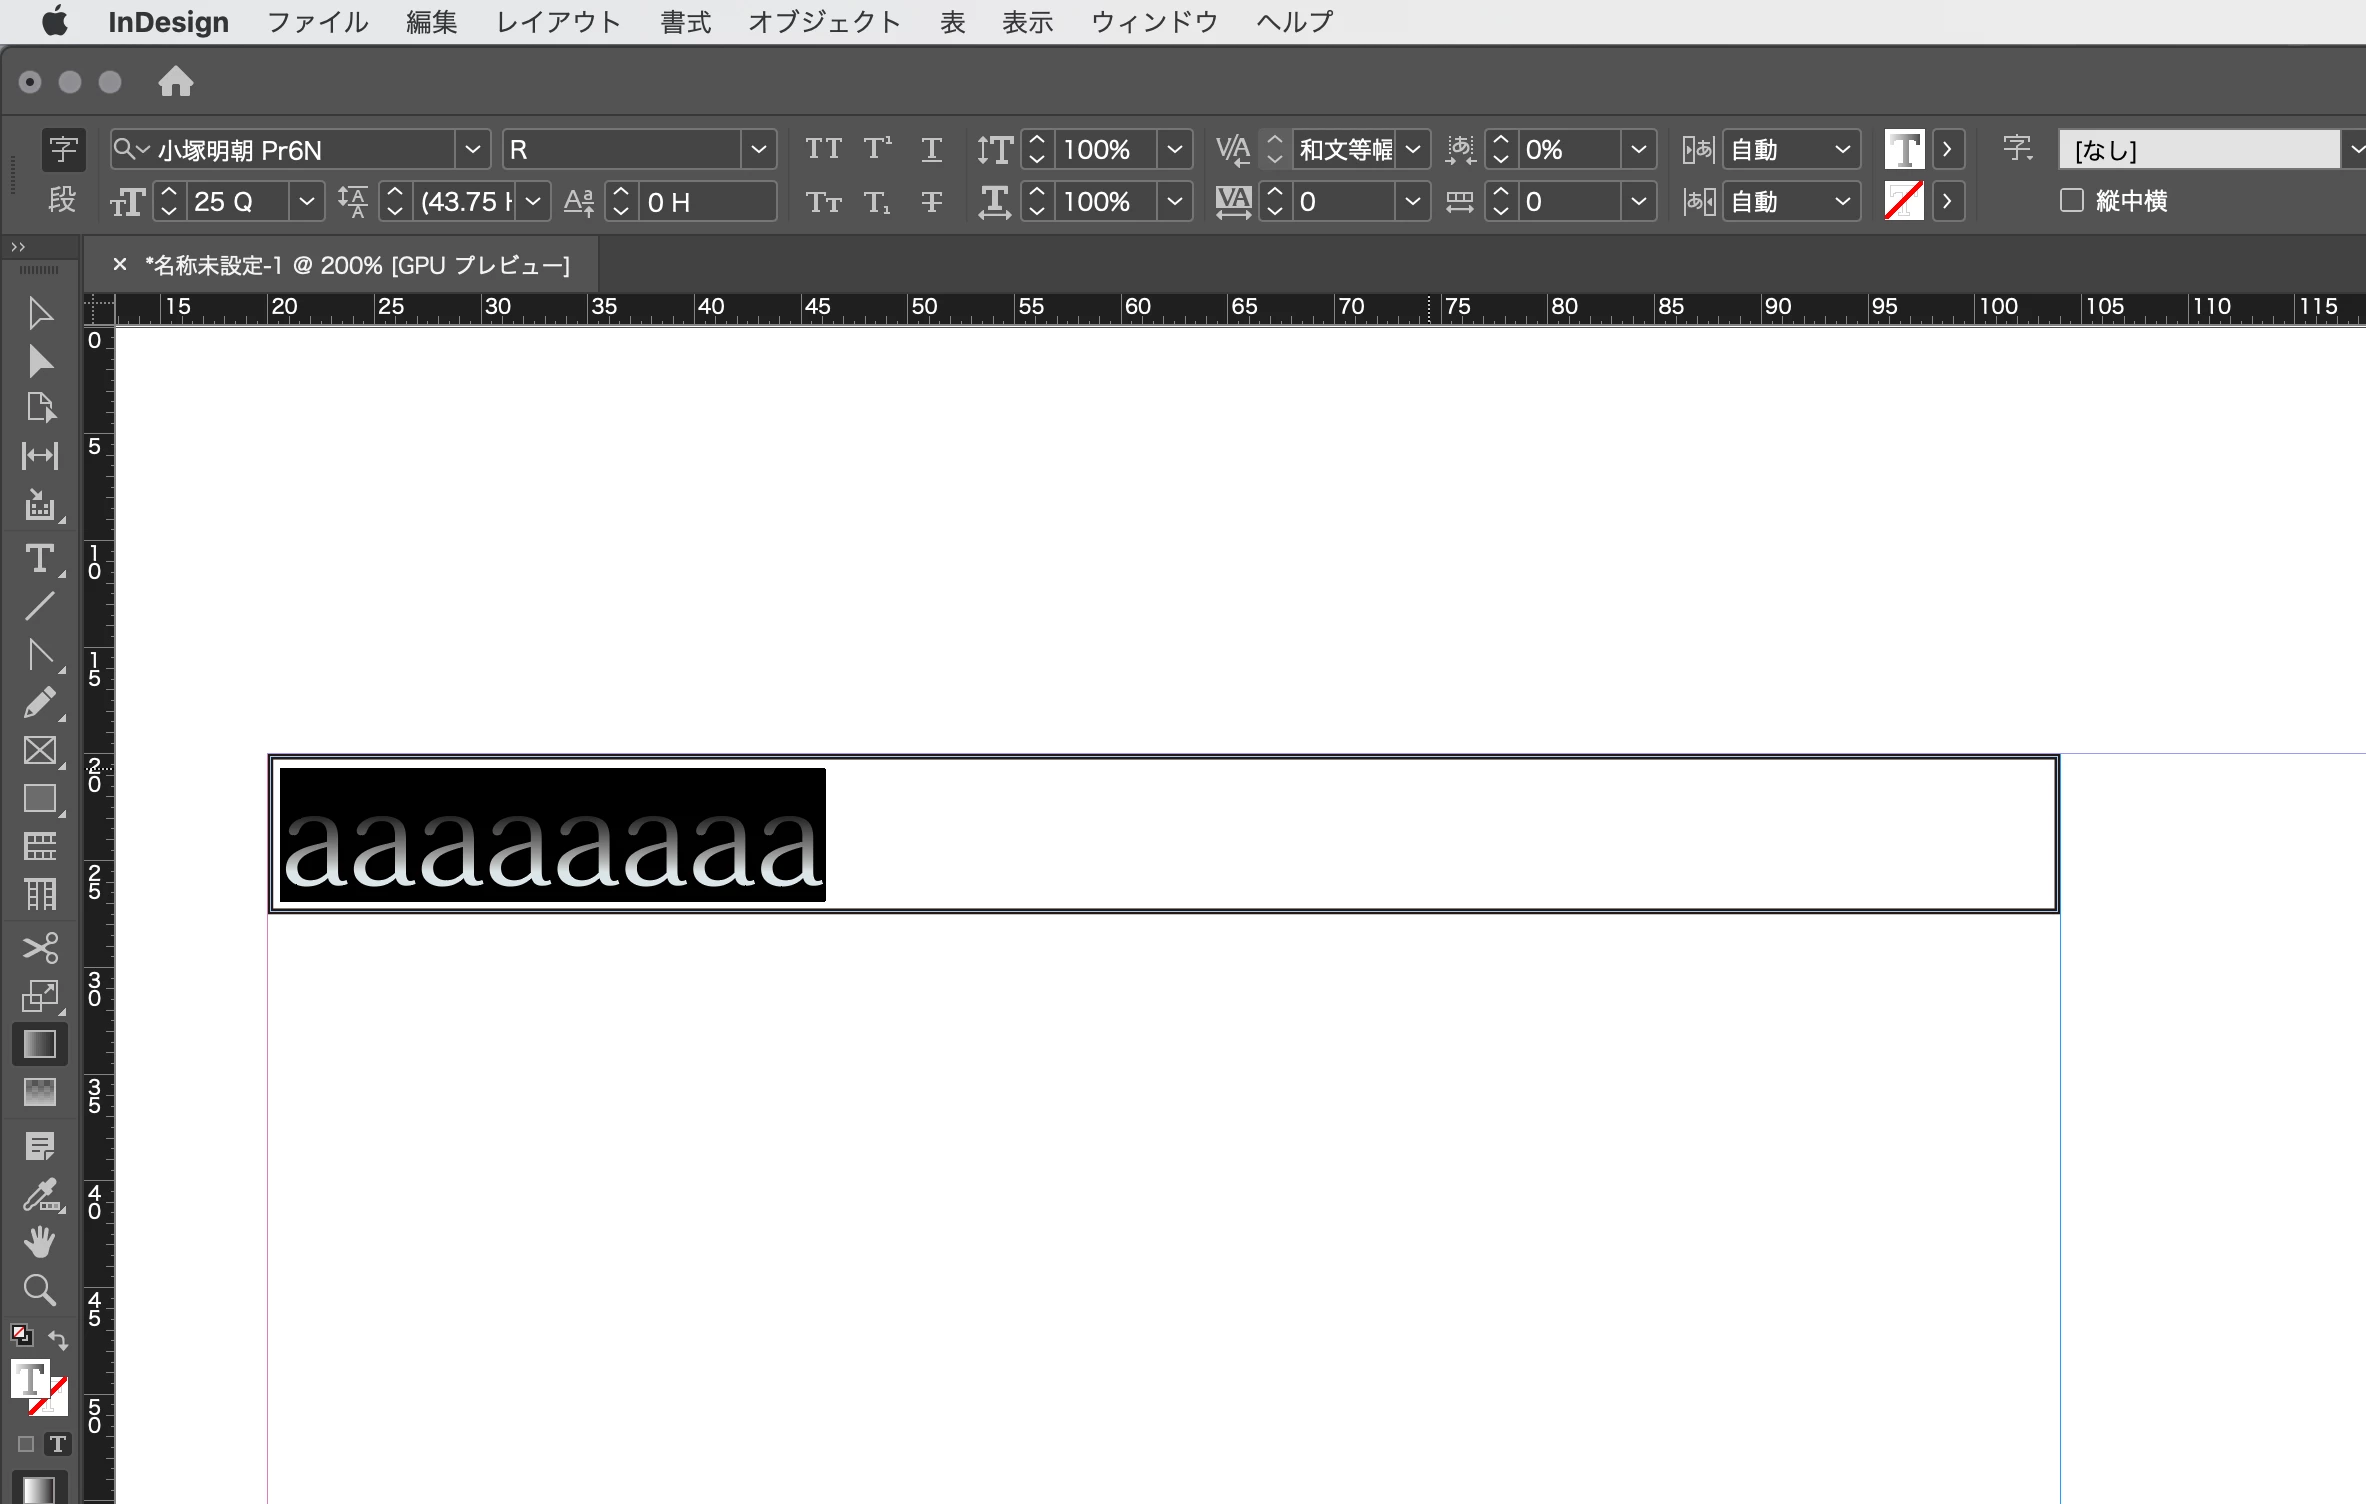Image resolution: width=2366 pixels, height=1504 pixels.
Task: Activate the Zoom magnifier tool
Action: (x=39, y=1290)
